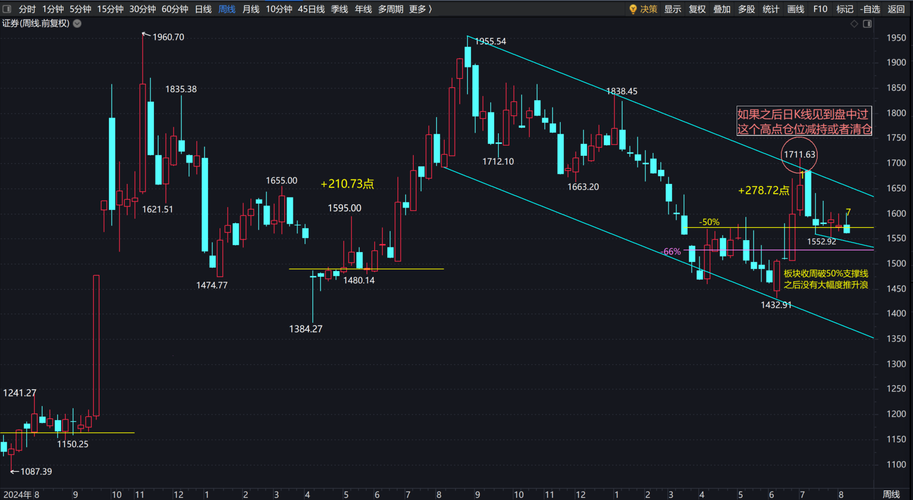Click the 1432.91 low price label
Image resolution: width=913 pixels, height=500 pixels.
(776, 304)
